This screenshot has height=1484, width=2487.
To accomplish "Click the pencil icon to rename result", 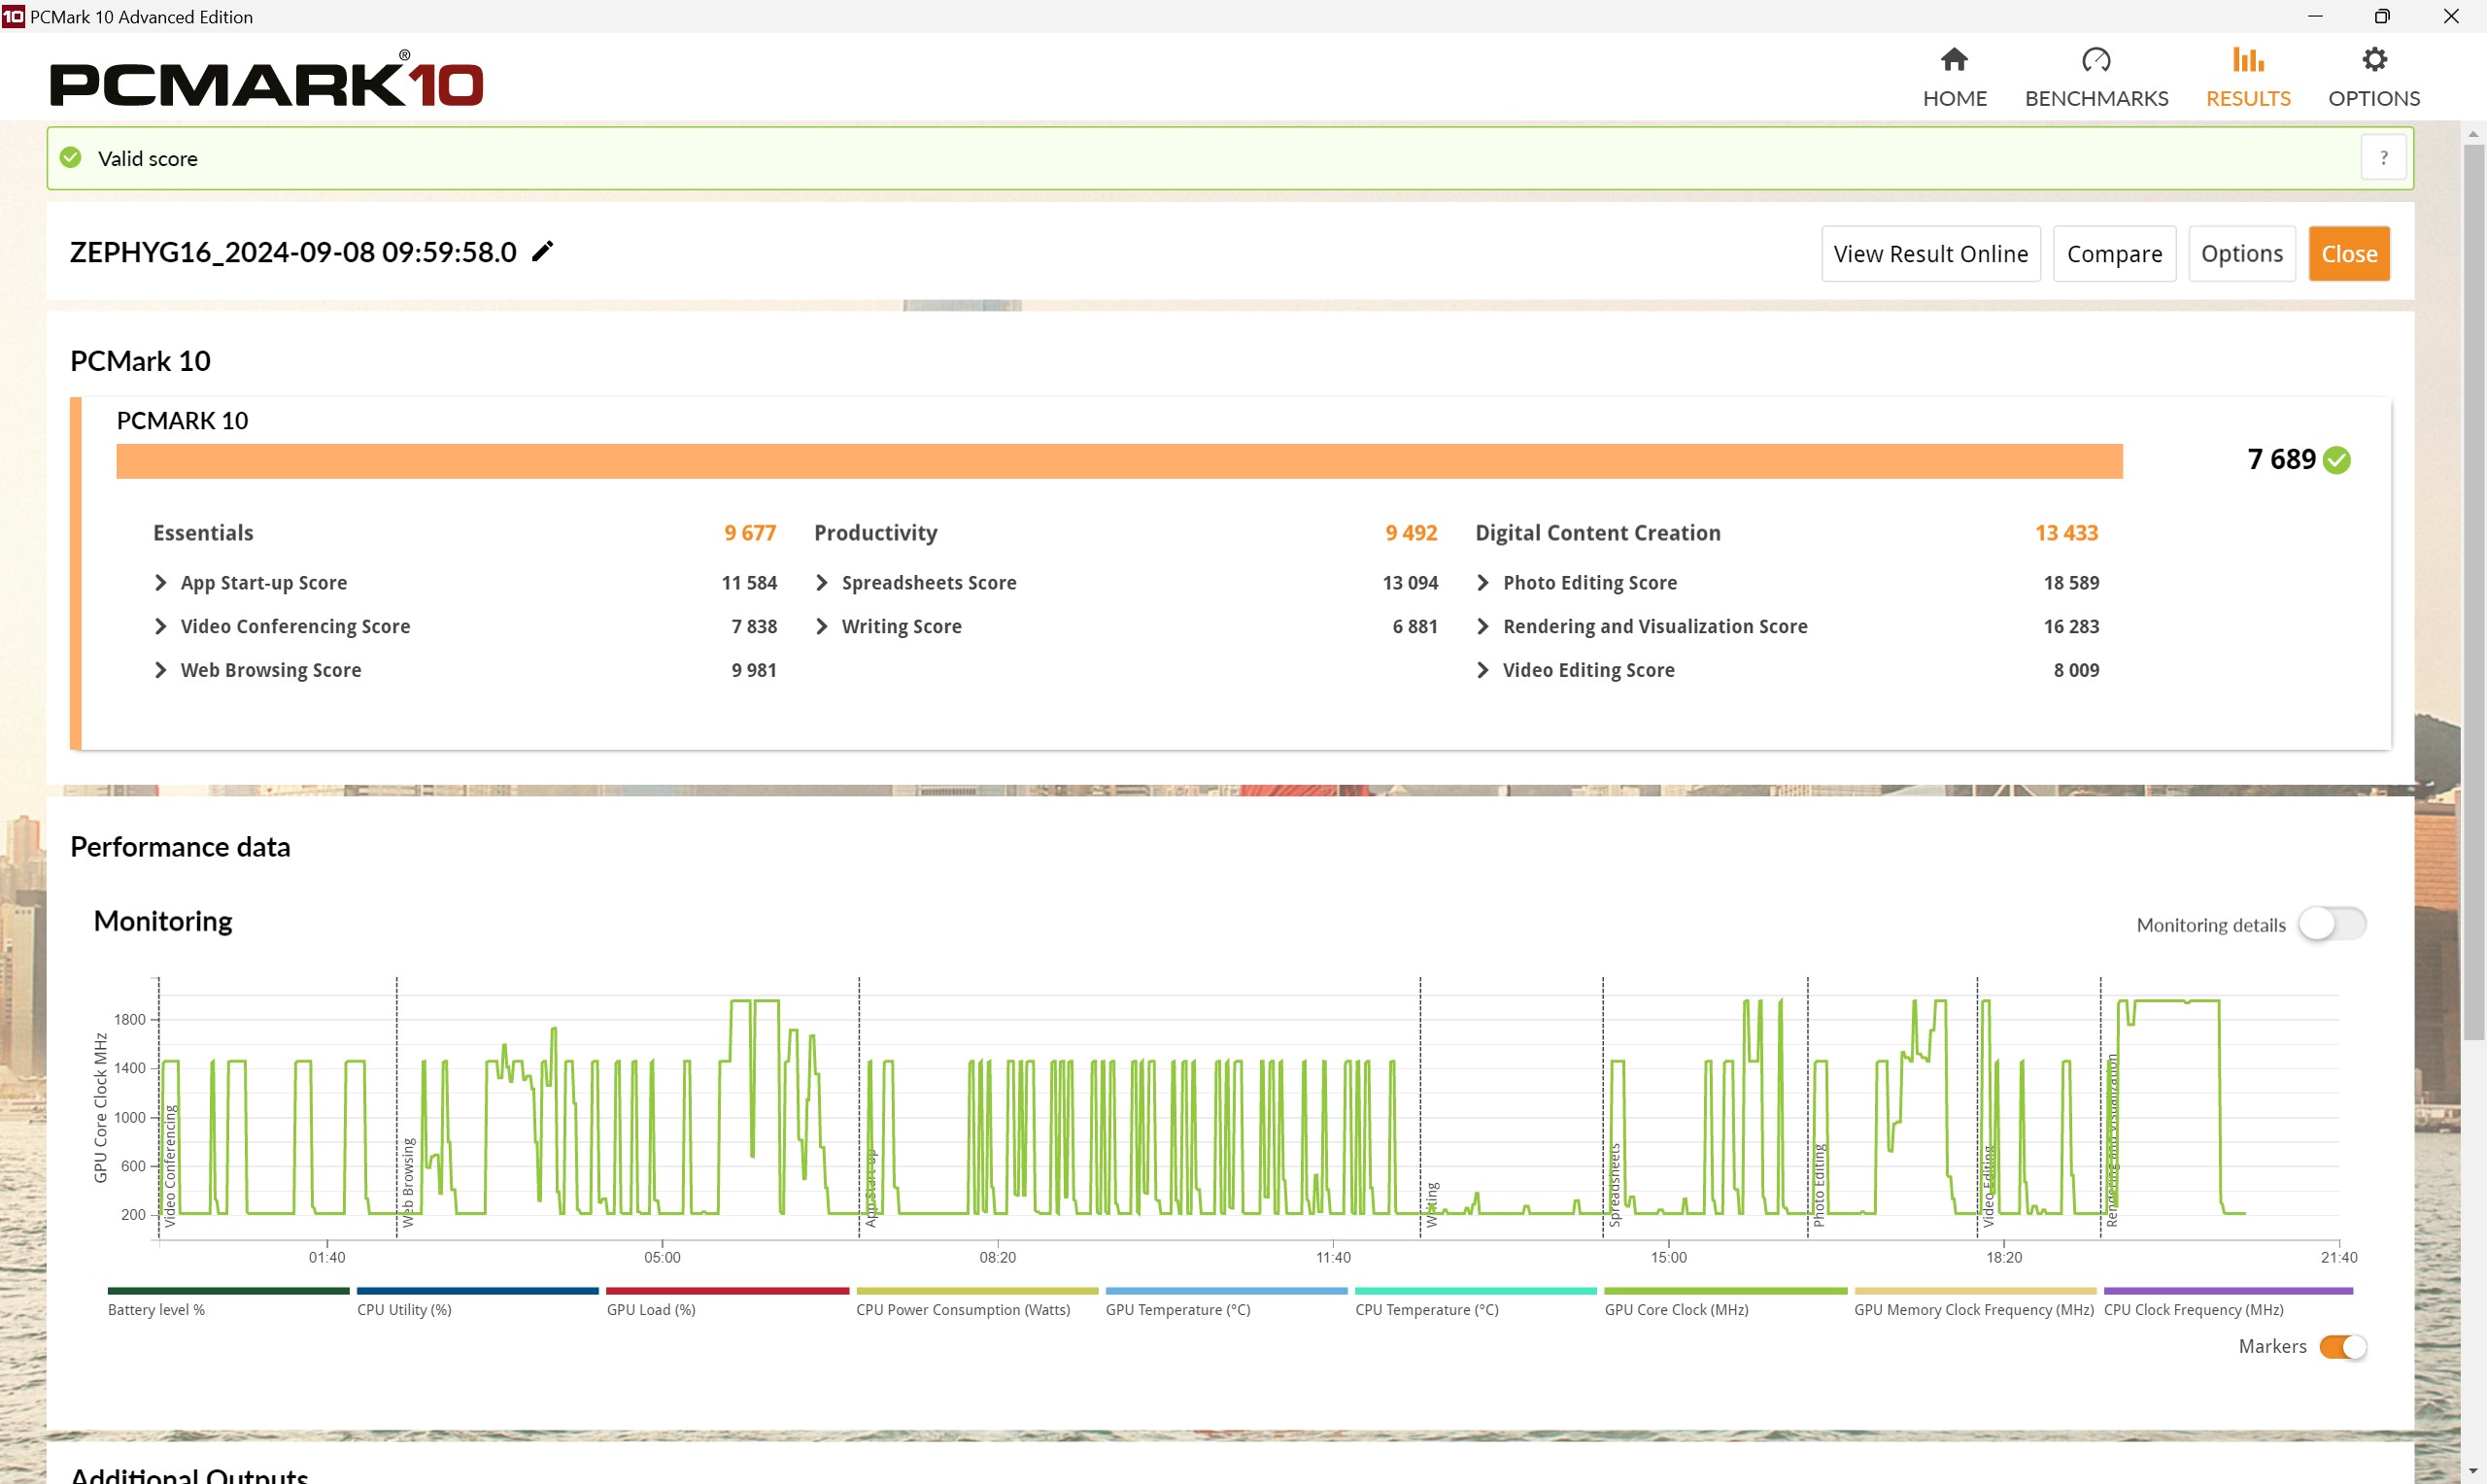I will pyautogui.click(x=542, y=251).
